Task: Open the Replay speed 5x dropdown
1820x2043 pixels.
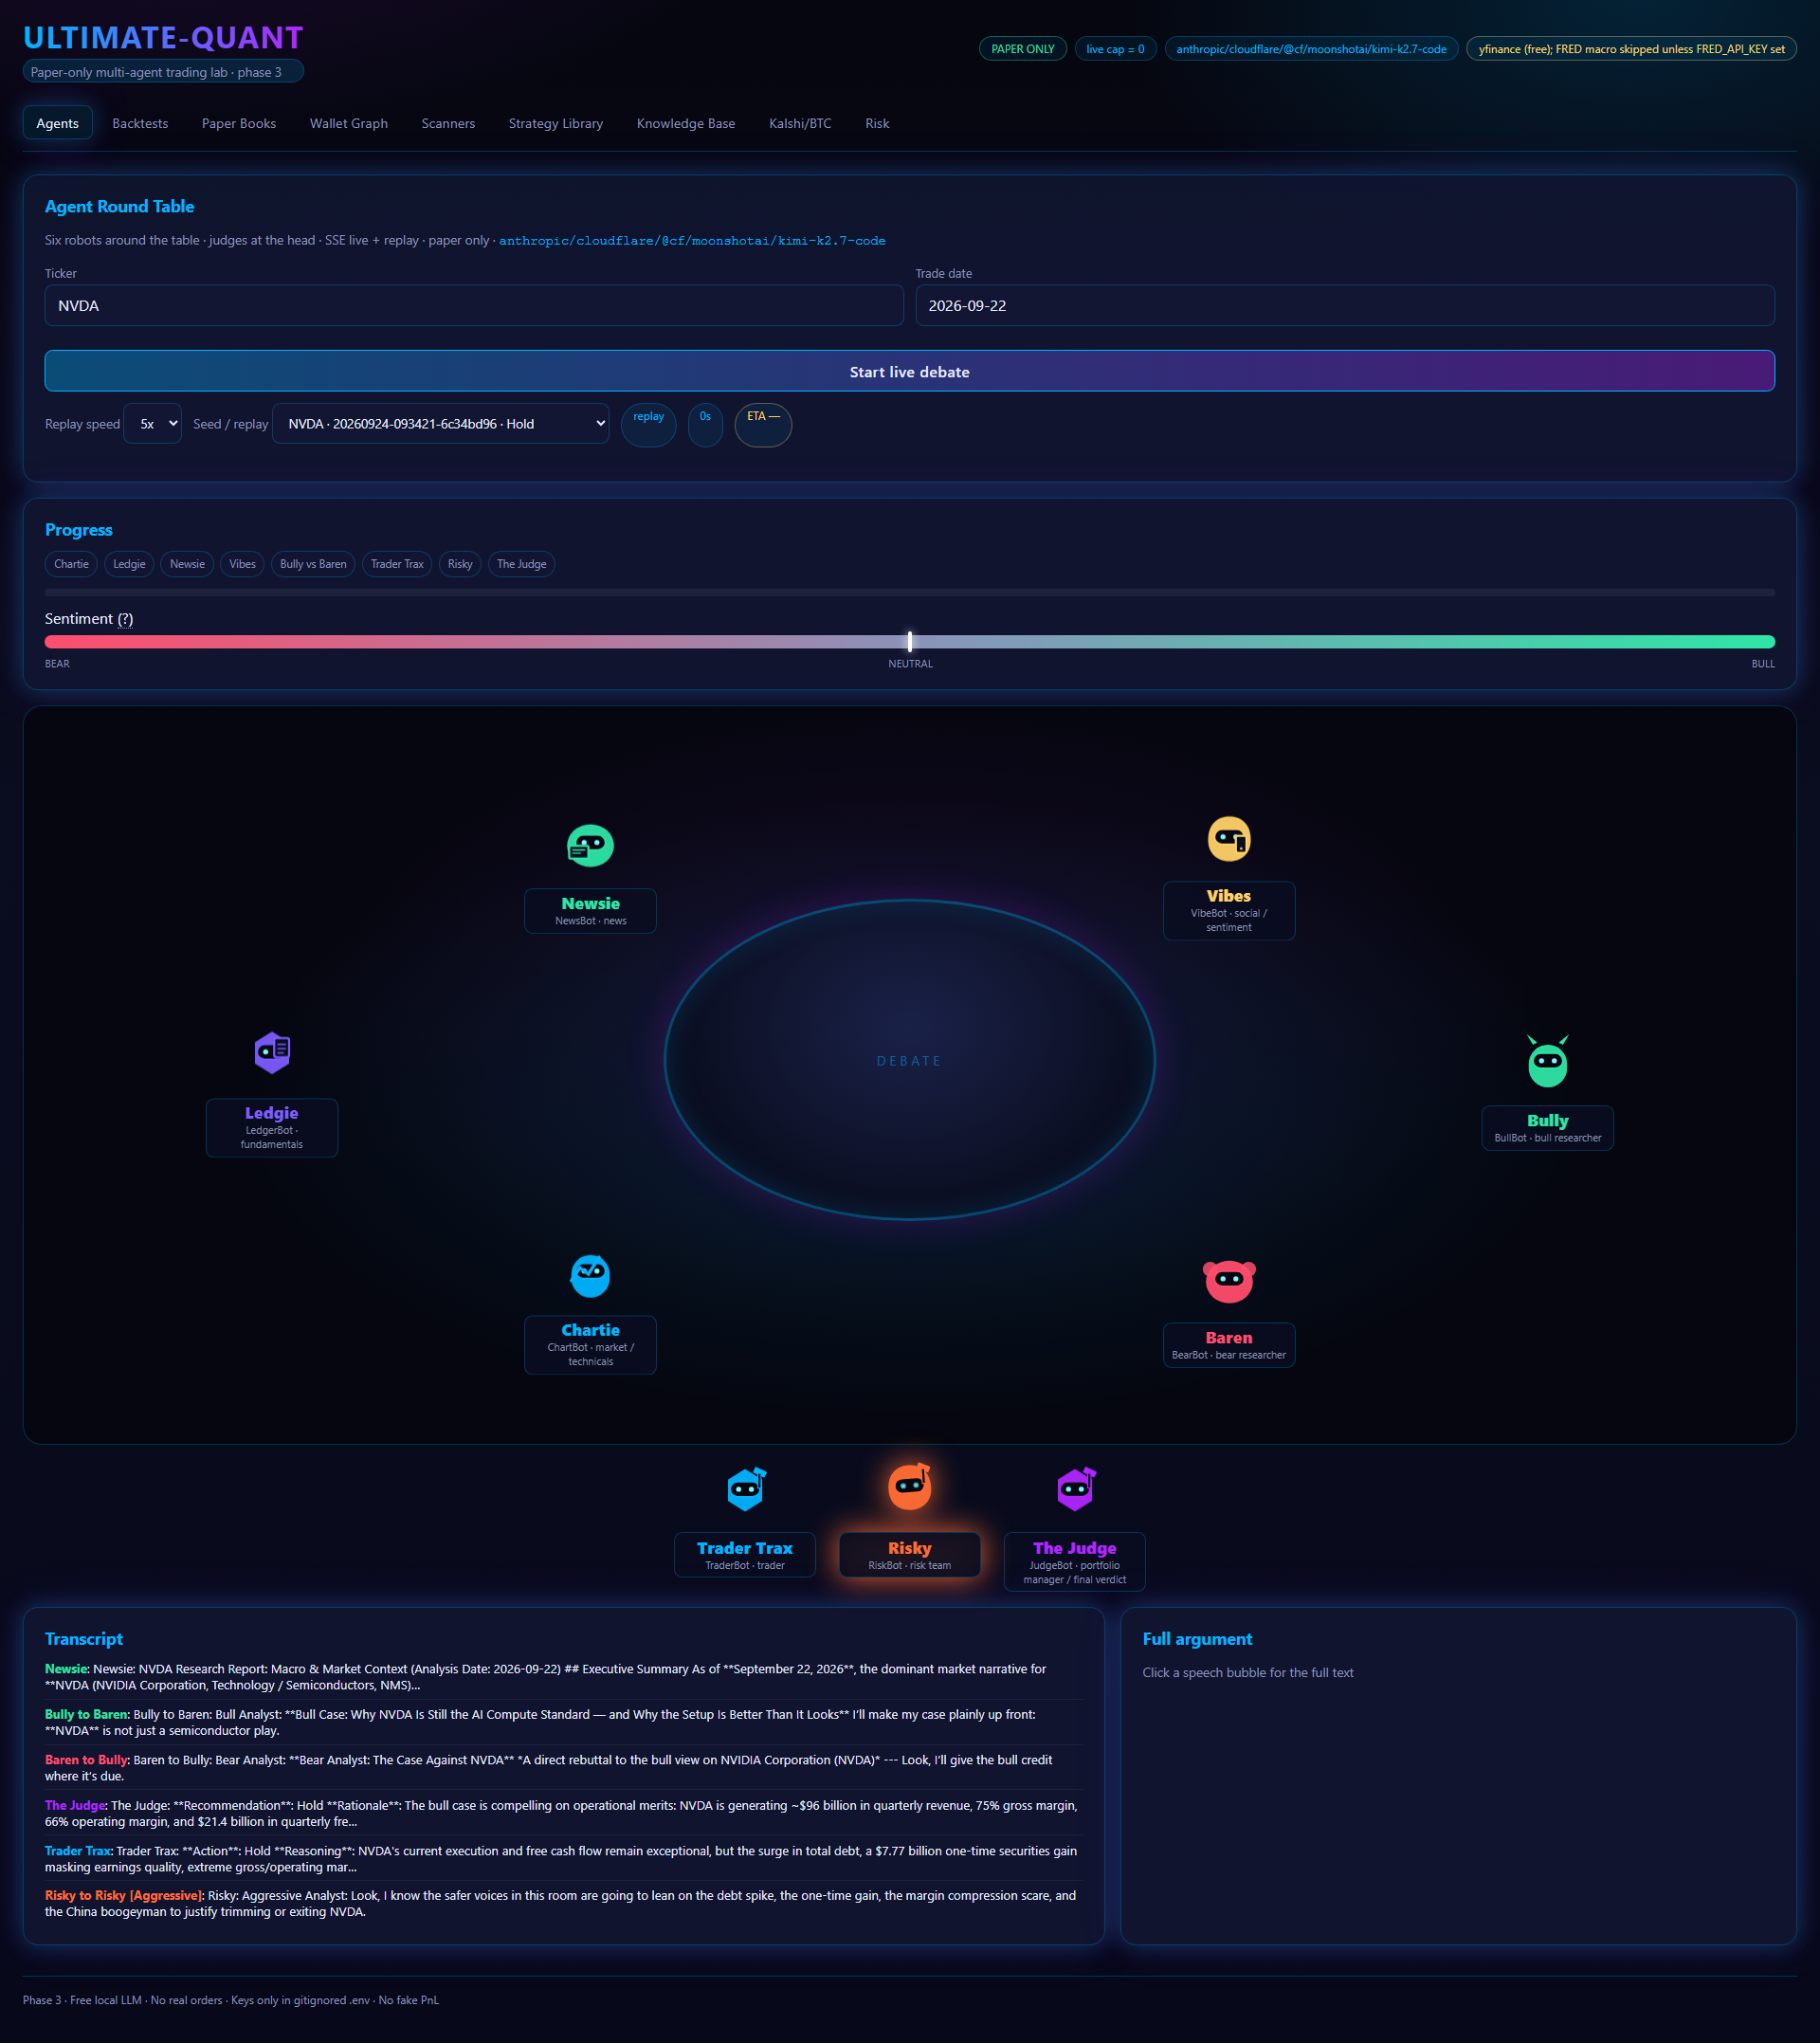Action: click(x=152, y=424)
